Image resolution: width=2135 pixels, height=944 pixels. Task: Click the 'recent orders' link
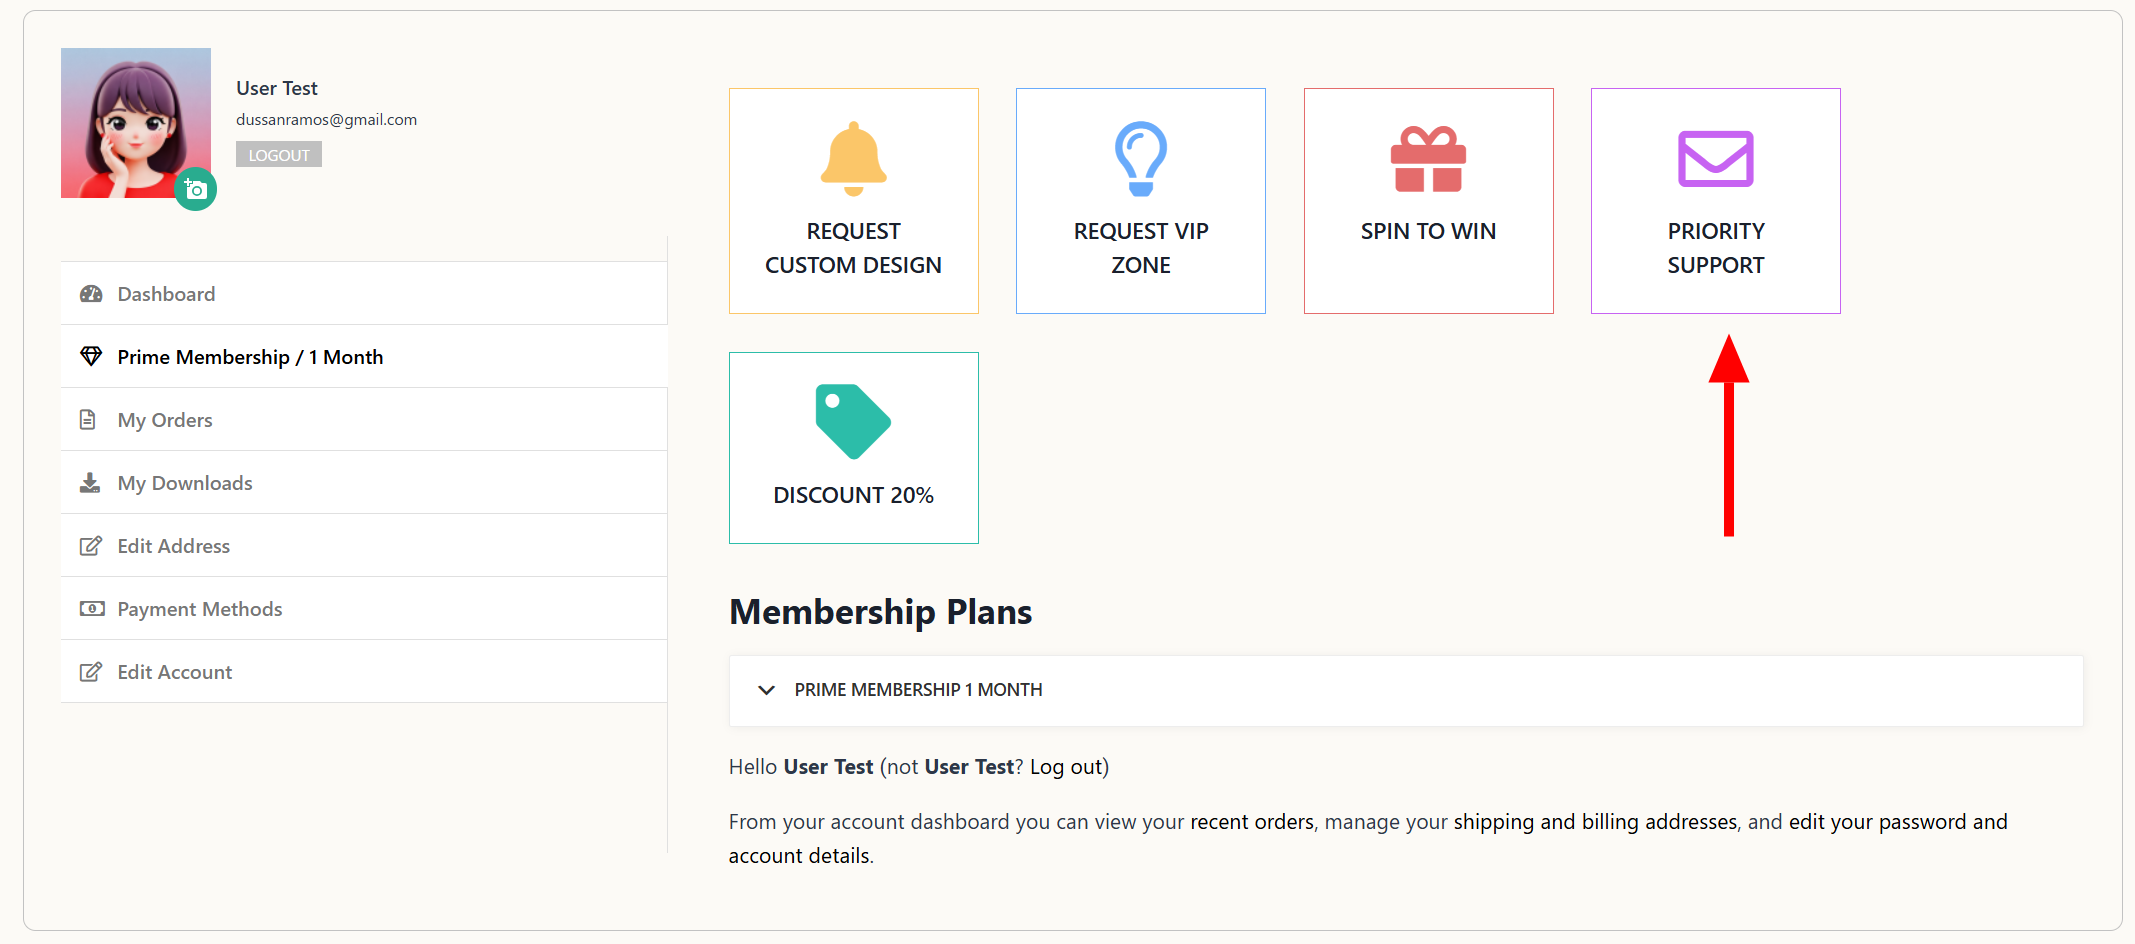[1251, 822]
